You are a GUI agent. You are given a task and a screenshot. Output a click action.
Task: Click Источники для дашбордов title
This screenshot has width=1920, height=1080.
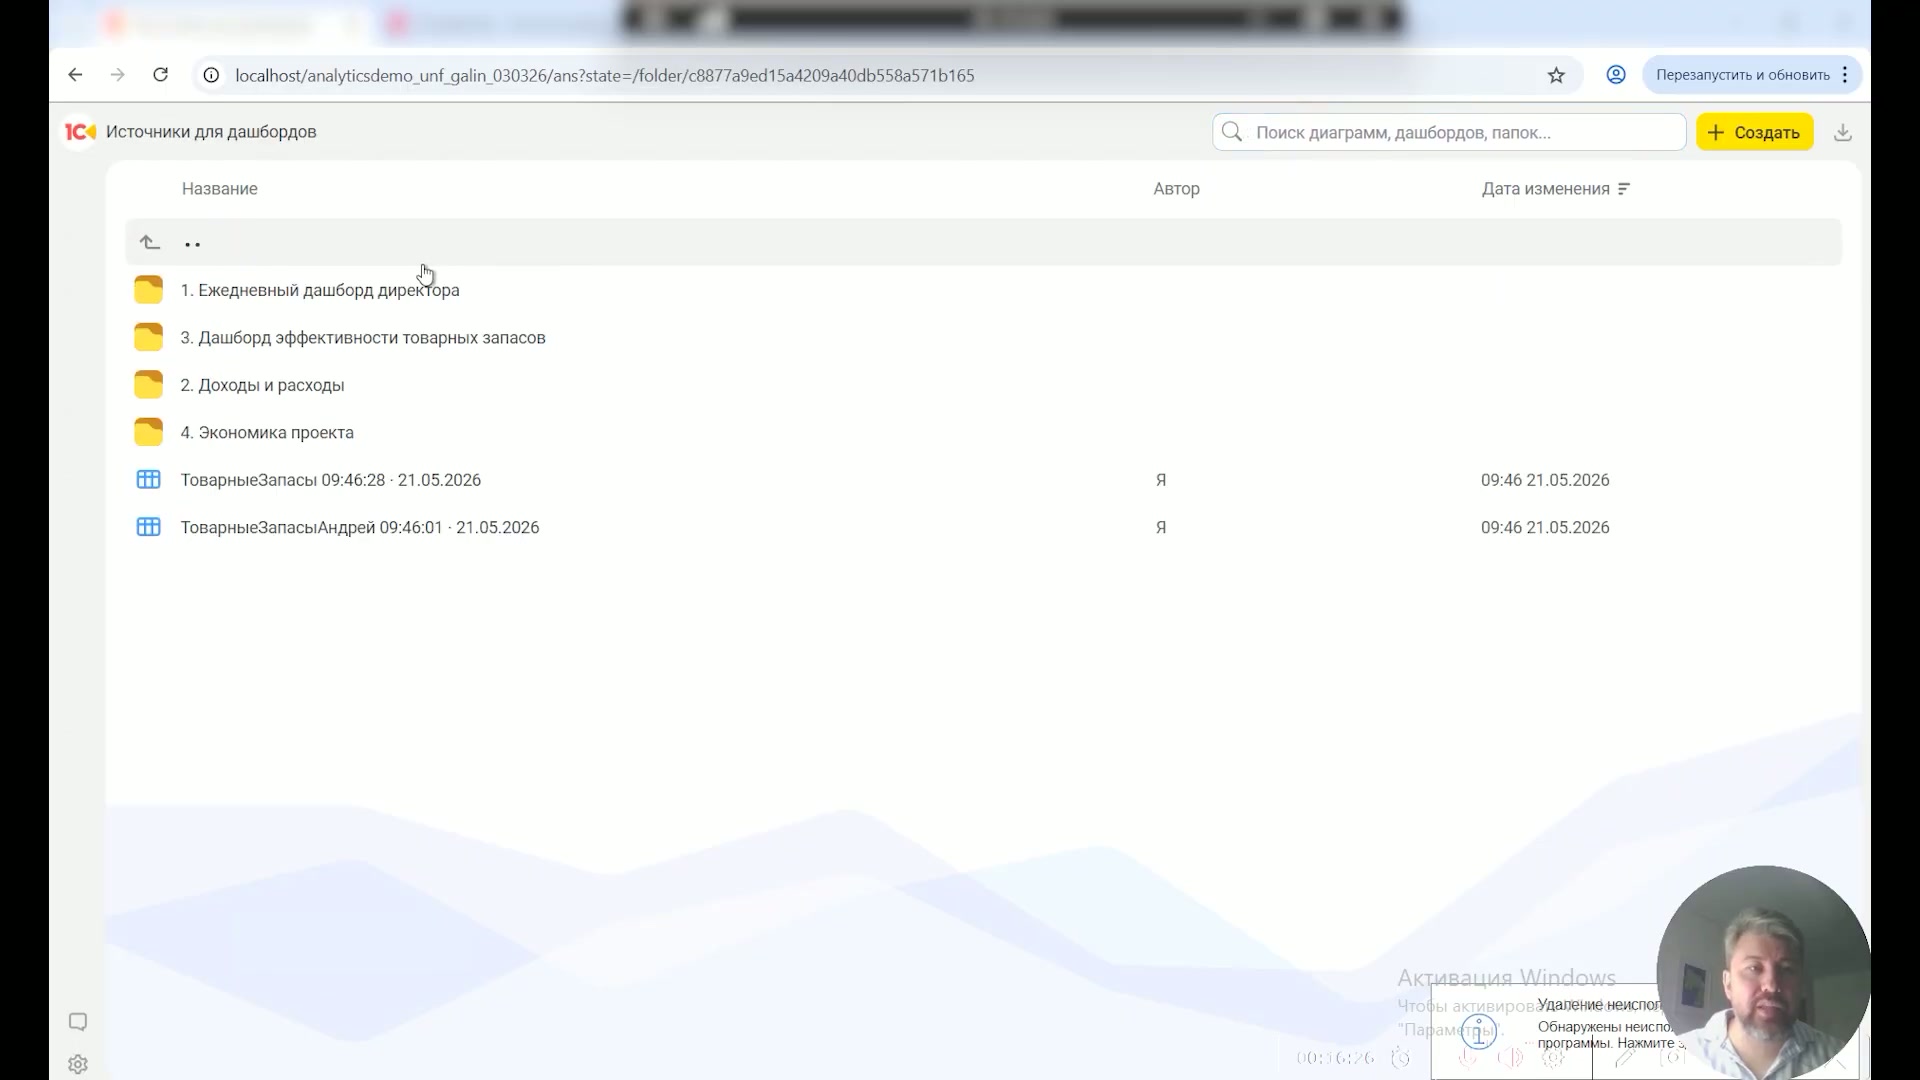[x=211, y=132]
